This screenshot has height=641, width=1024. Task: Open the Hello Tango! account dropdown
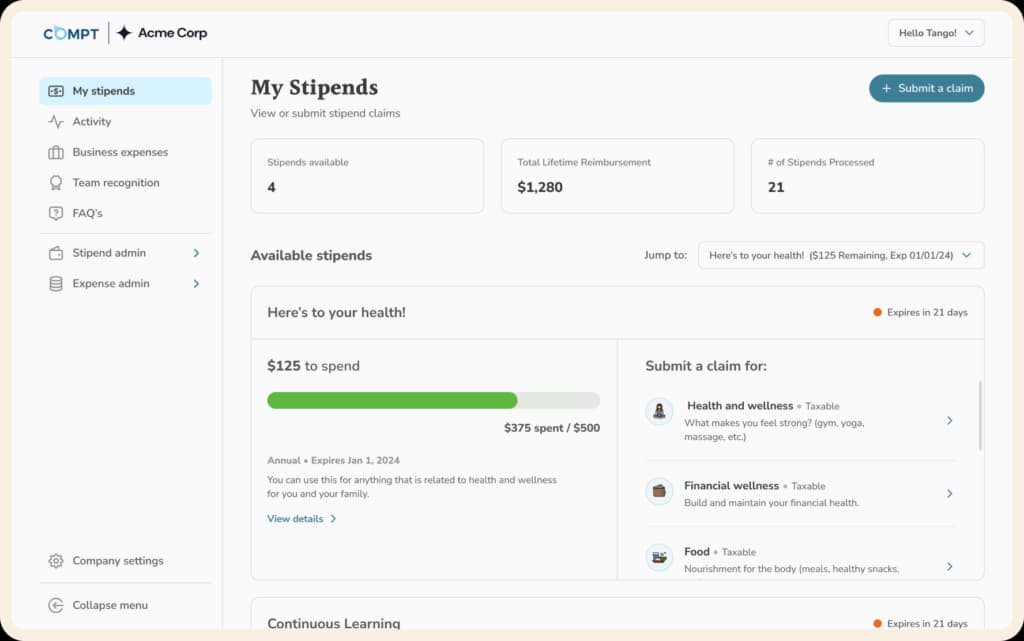(935, 32)
